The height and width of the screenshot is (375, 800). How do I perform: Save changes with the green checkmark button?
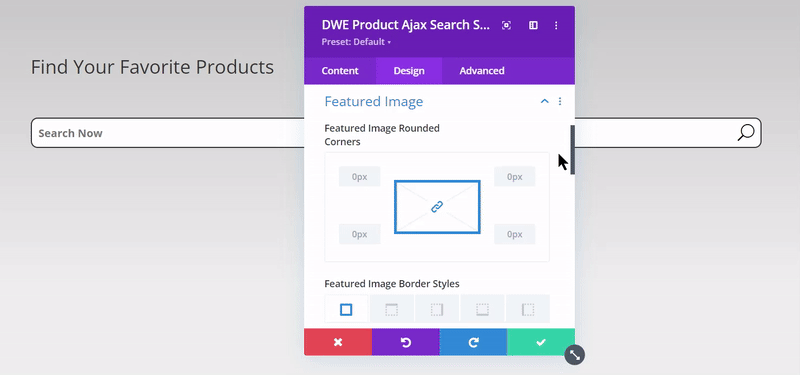[541, 342]
